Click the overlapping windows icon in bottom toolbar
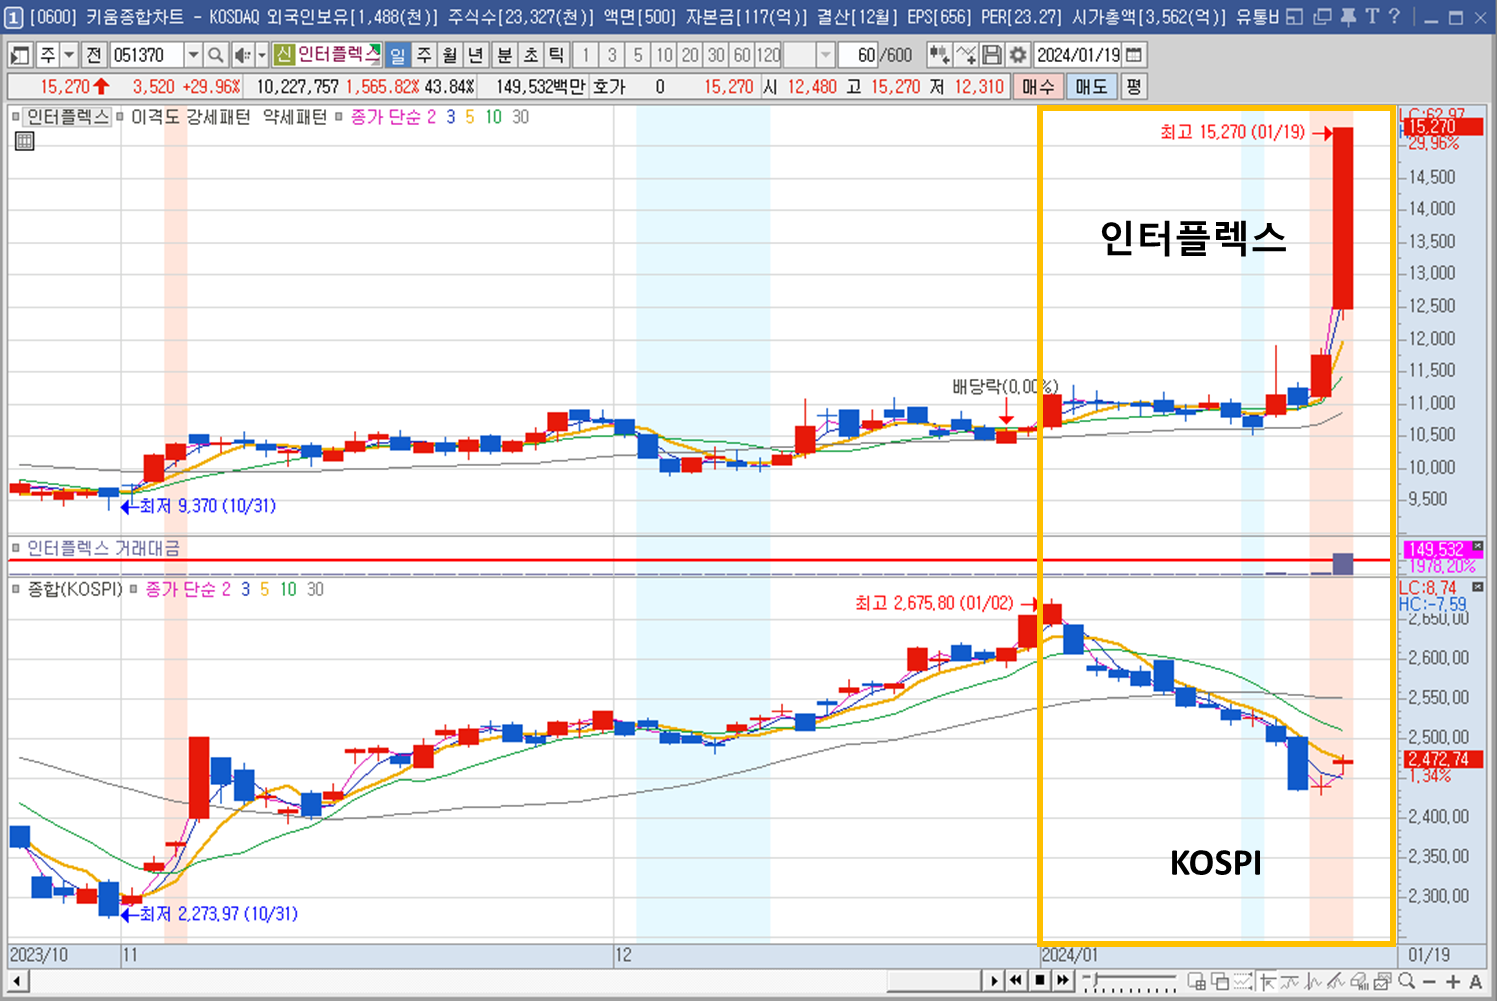Image resolution: width=1497 pixels, height=1001 pixels. 1220,982
